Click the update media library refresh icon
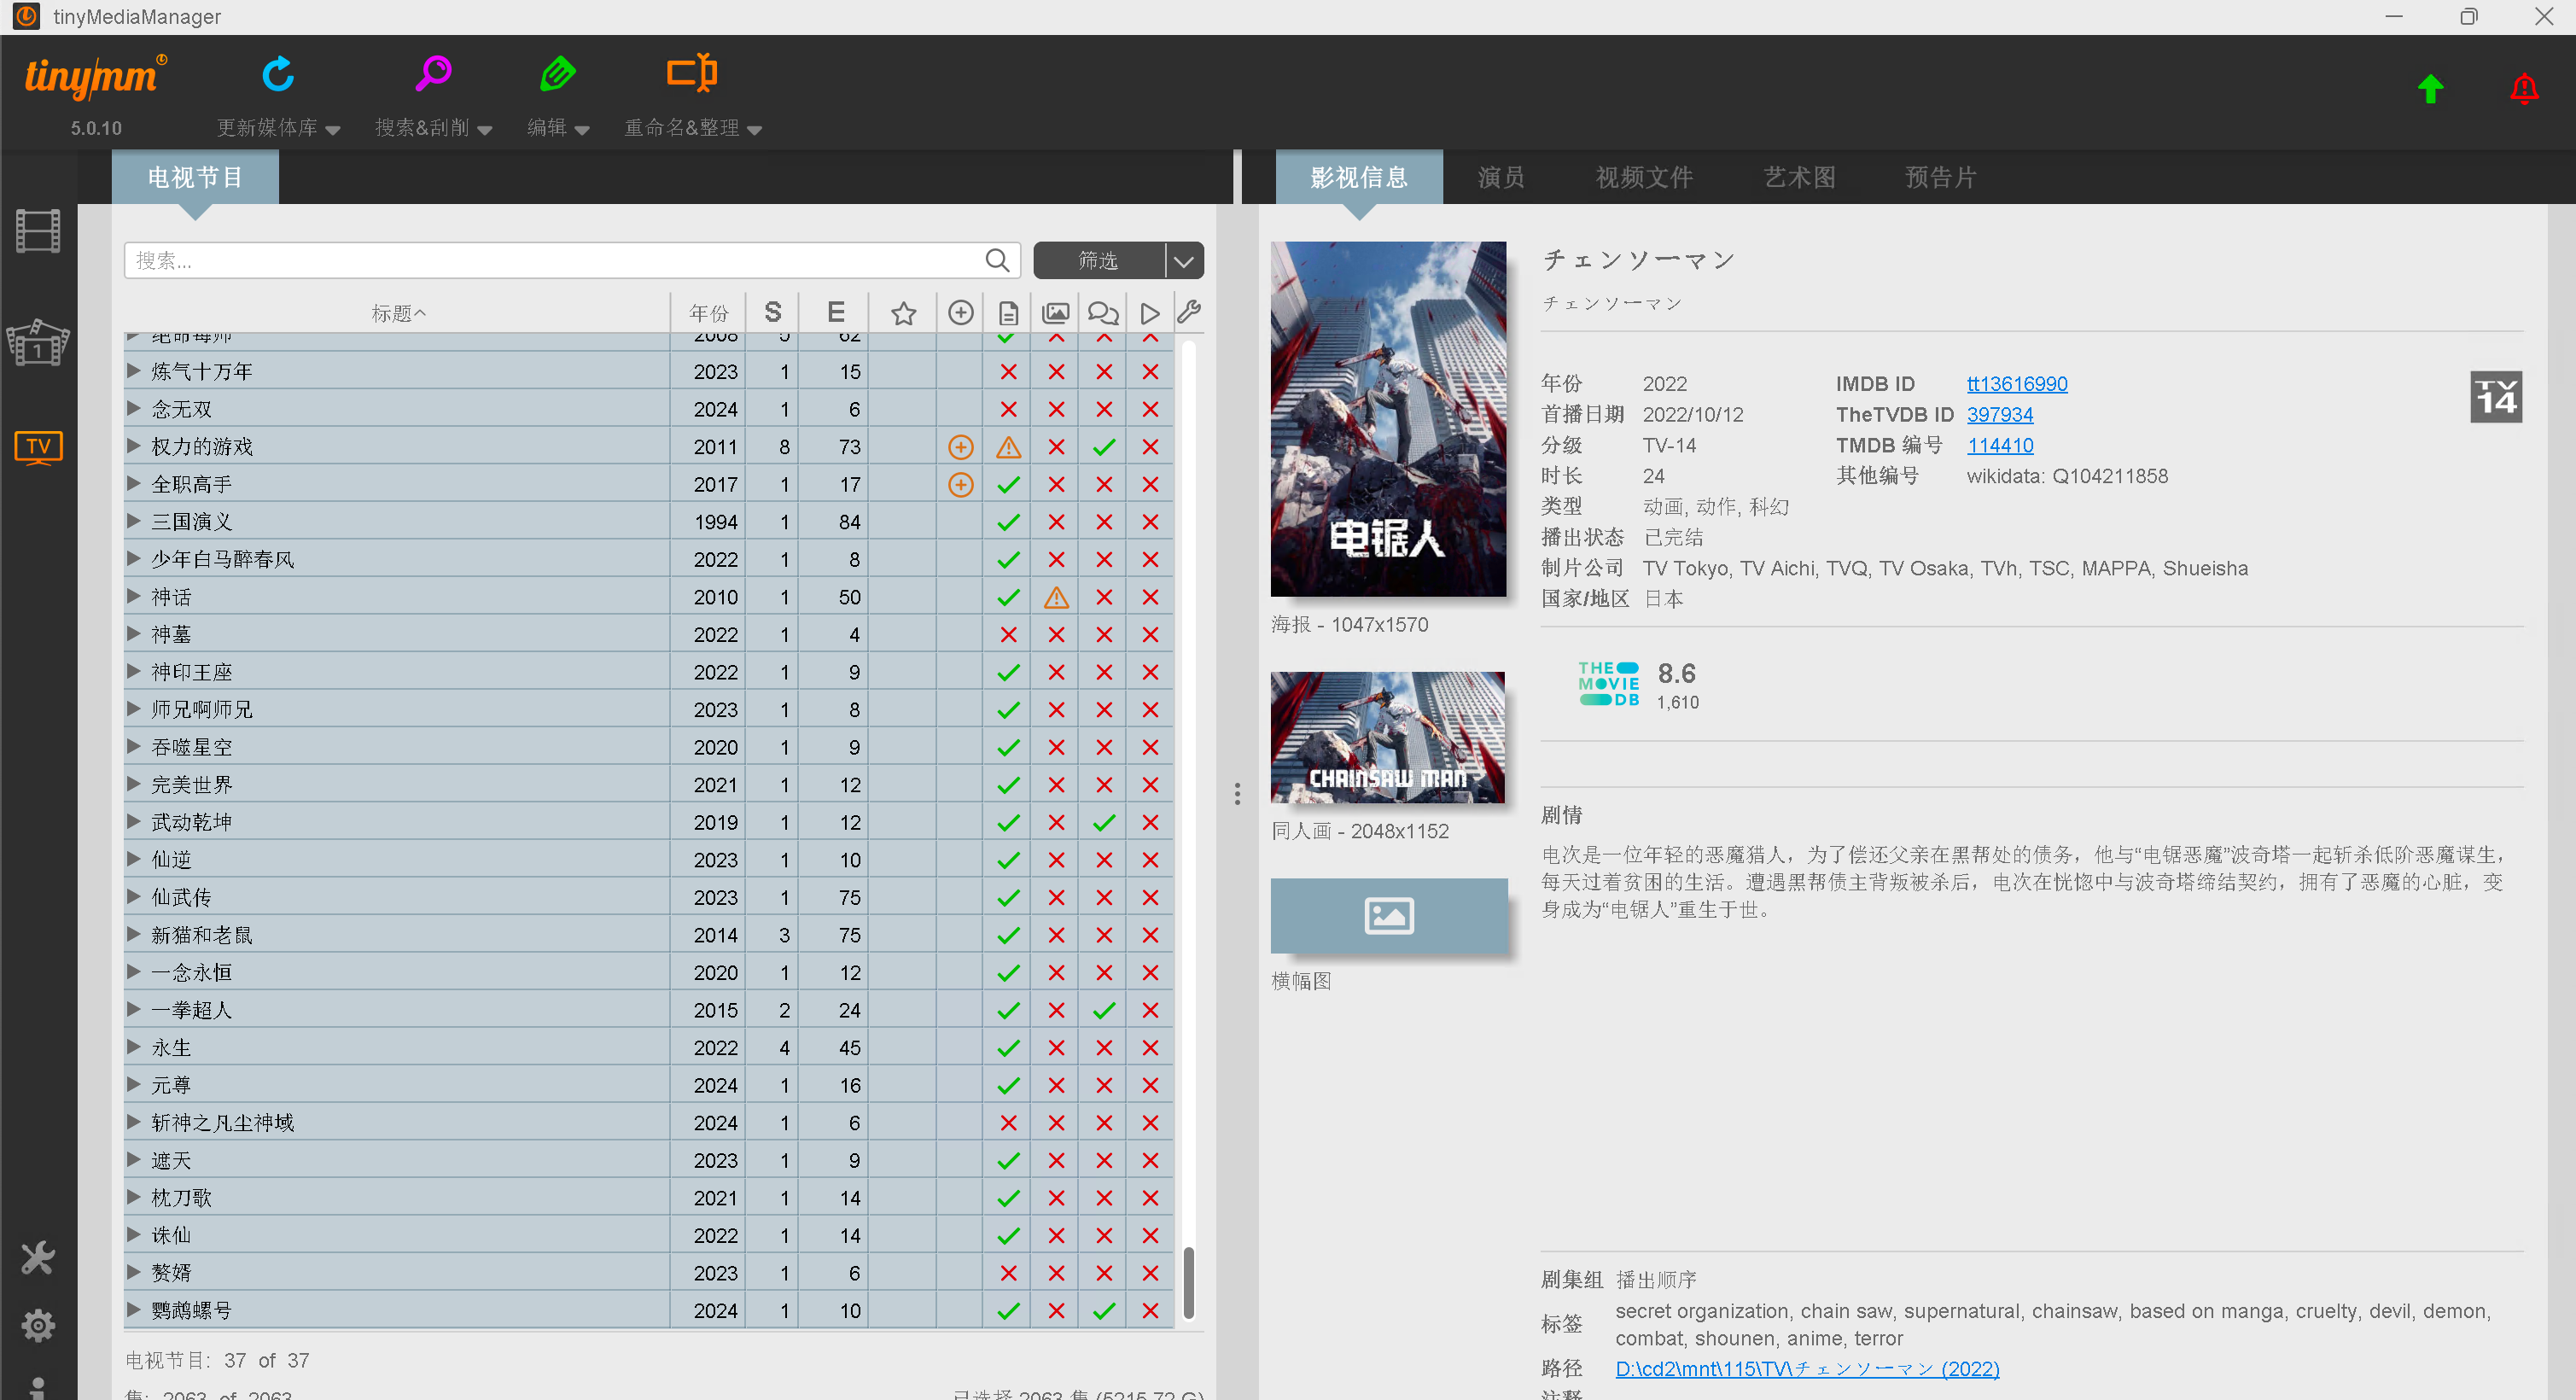The width and height of the screenshot is (2576, 1400). [278, 73]
